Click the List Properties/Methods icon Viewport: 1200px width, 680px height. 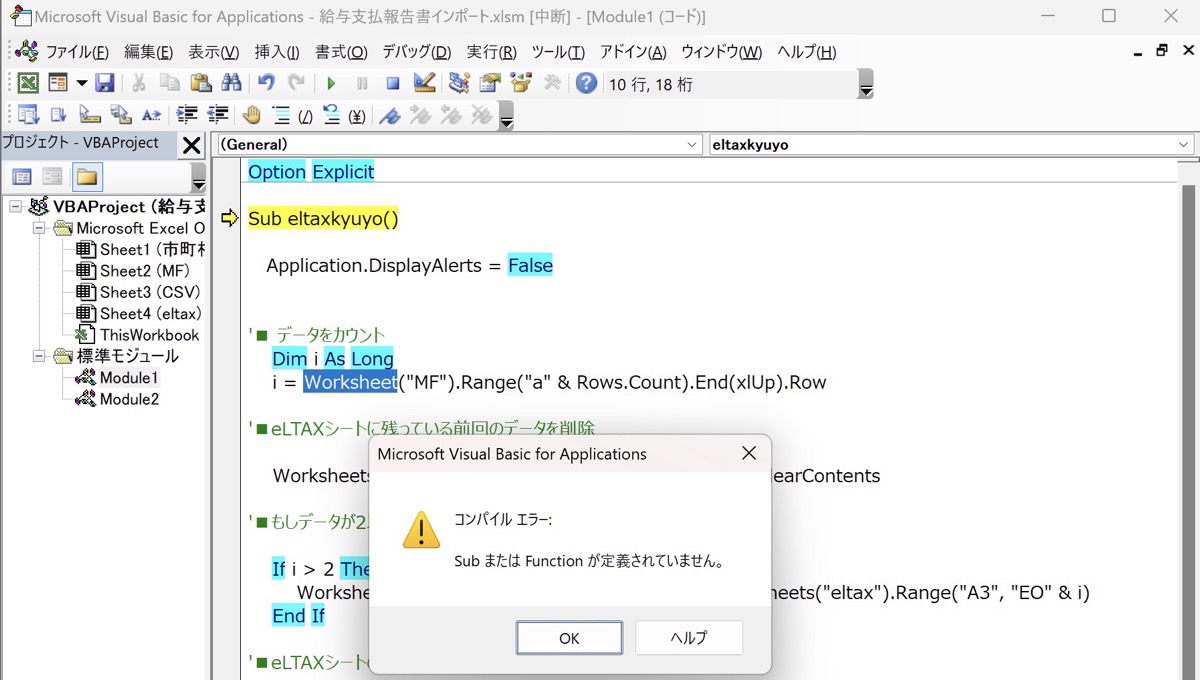(x=28, y=115)
